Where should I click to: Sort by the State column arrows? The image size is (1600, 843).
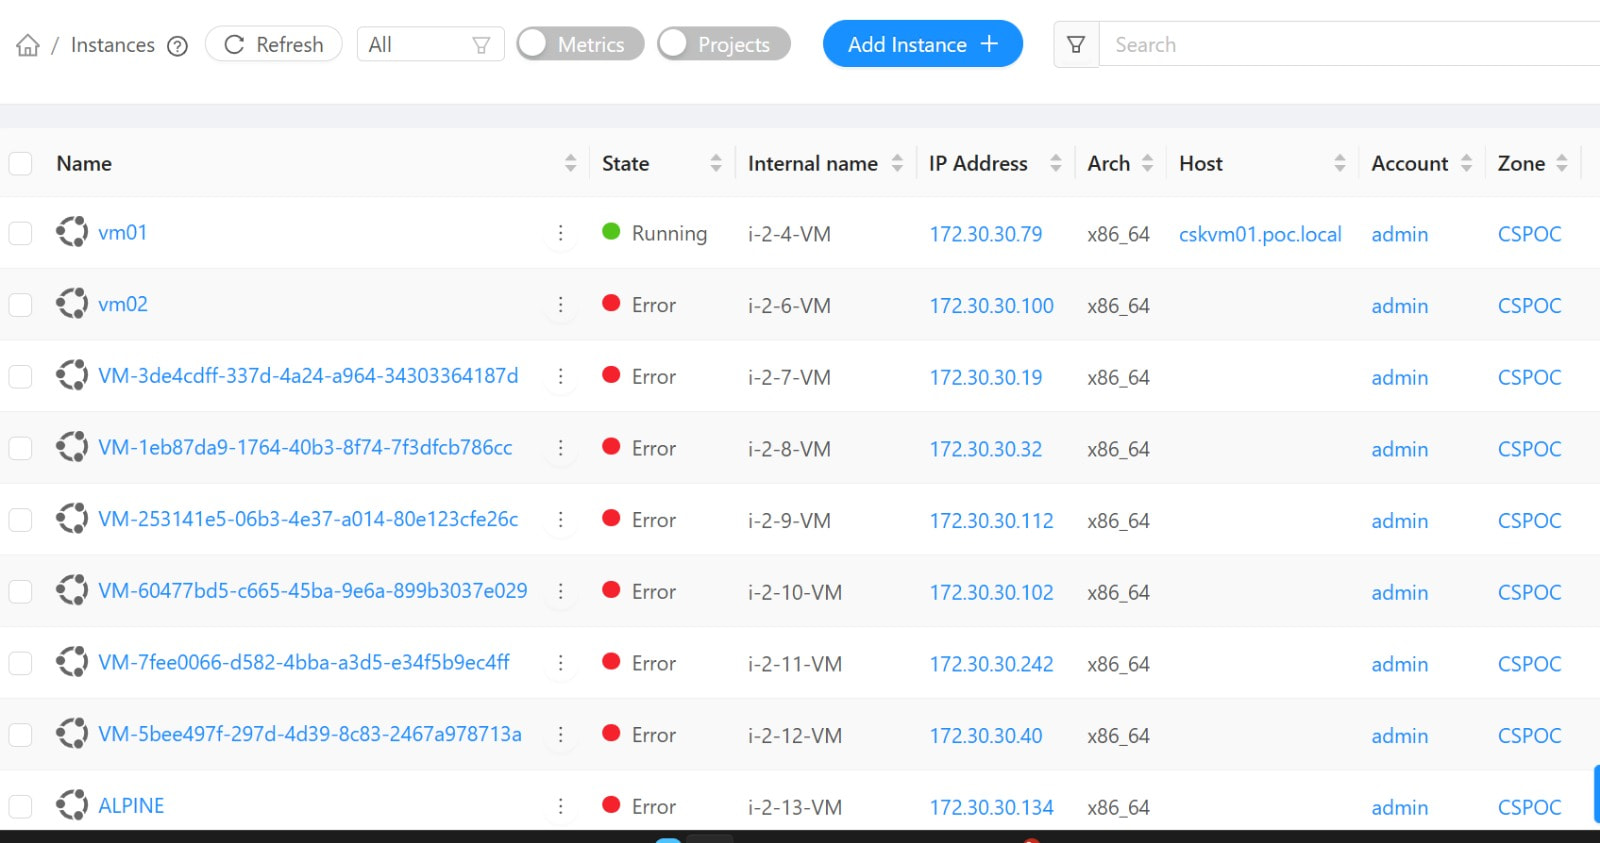click(716, 163)
